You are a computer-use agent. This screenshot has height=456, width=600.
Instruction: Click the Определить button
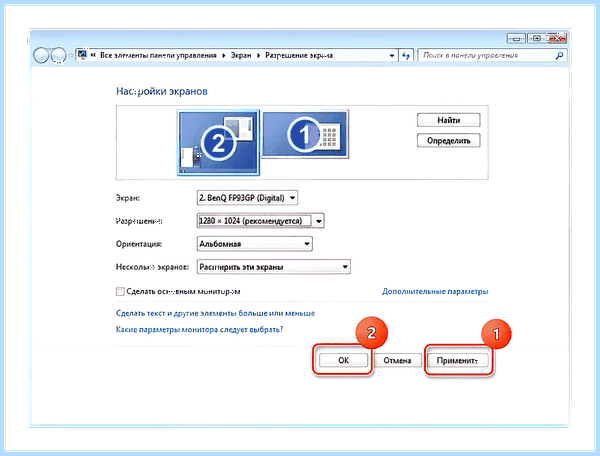coord(448,141)
